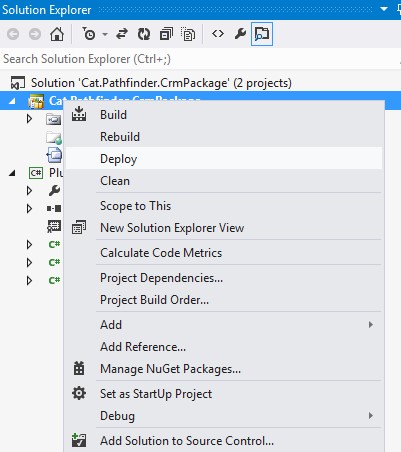
Task: Choose Add Reference menu item
Action: click(224, 347)
